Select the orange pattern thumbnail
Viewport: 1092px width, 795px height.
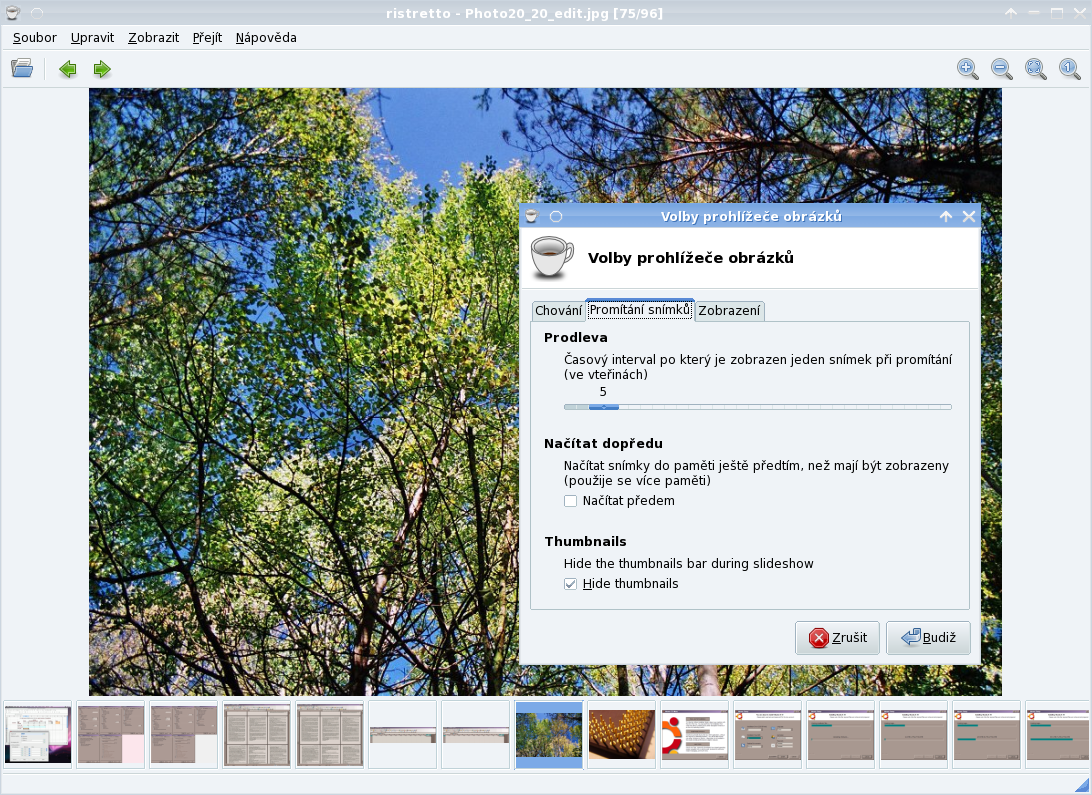622,734
